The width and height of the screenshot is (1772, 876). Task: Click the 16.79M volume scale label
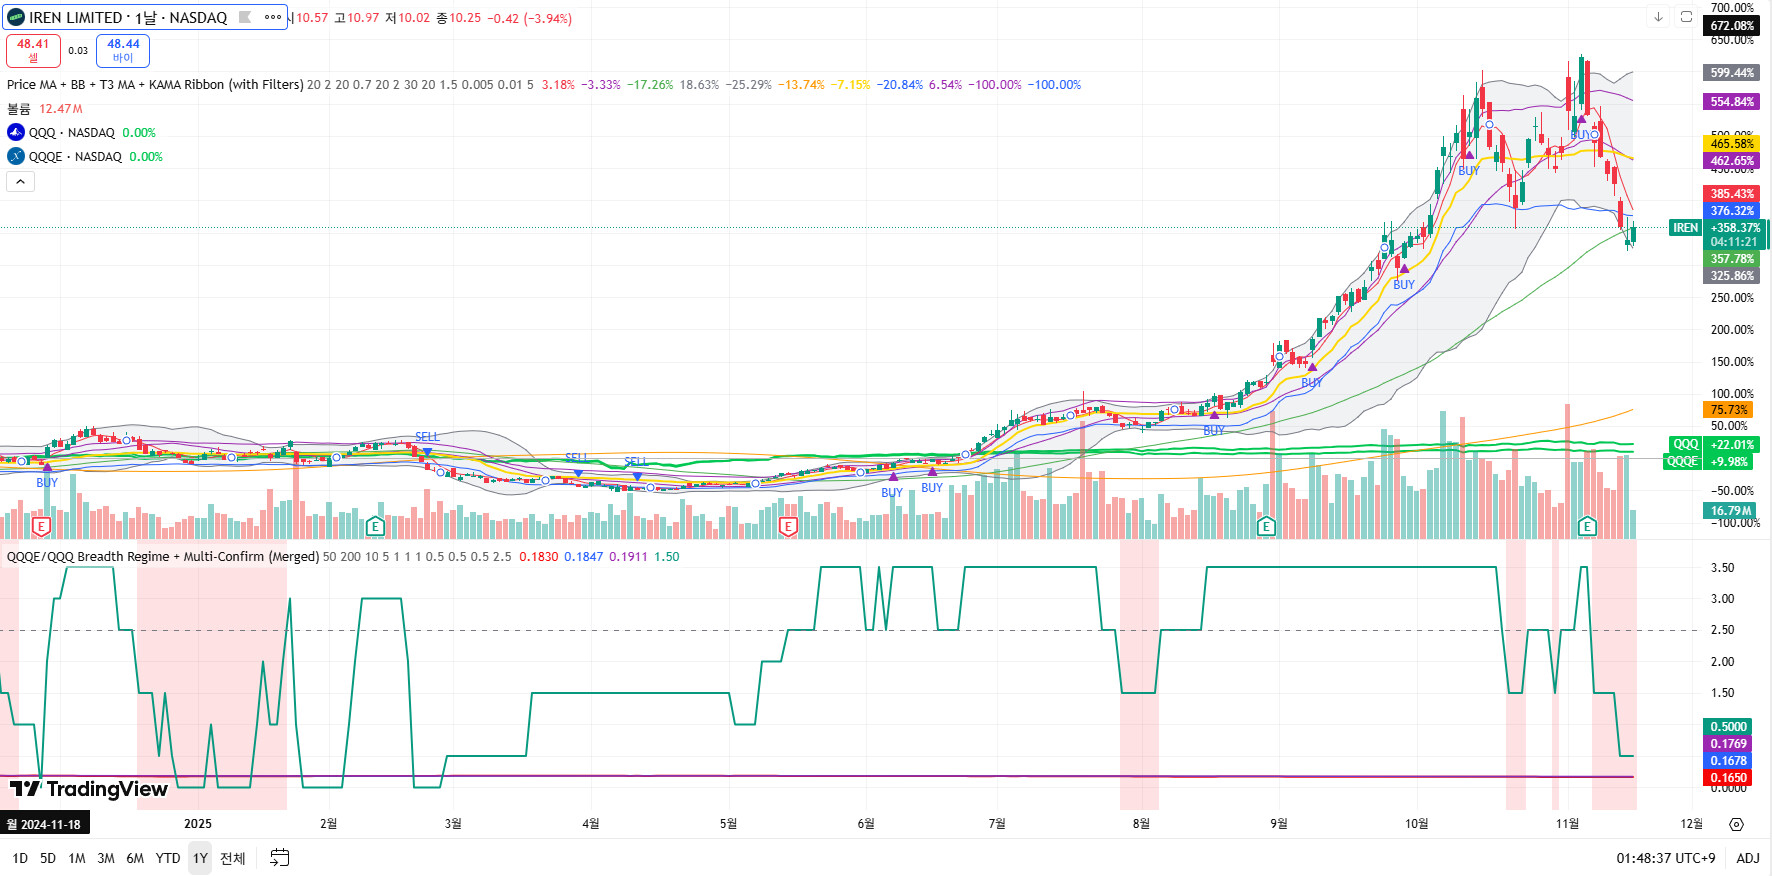(x=1731, y=511)
